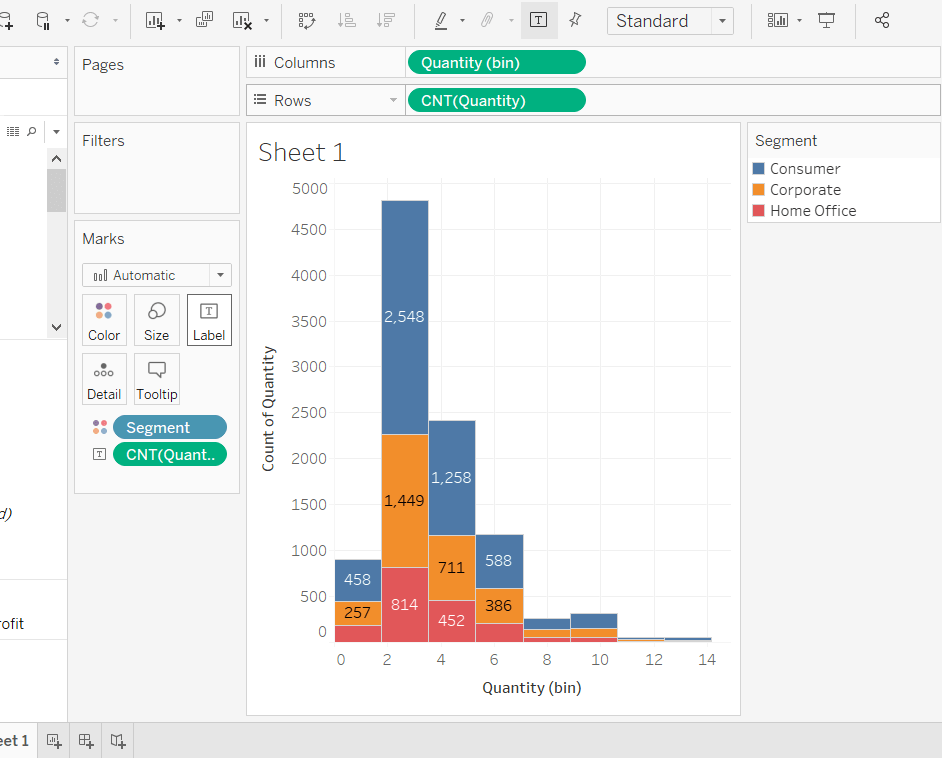This screenshot has height=758, width=942.
Task: Click the Tooltip marks card button
Action: click(157, 379)
